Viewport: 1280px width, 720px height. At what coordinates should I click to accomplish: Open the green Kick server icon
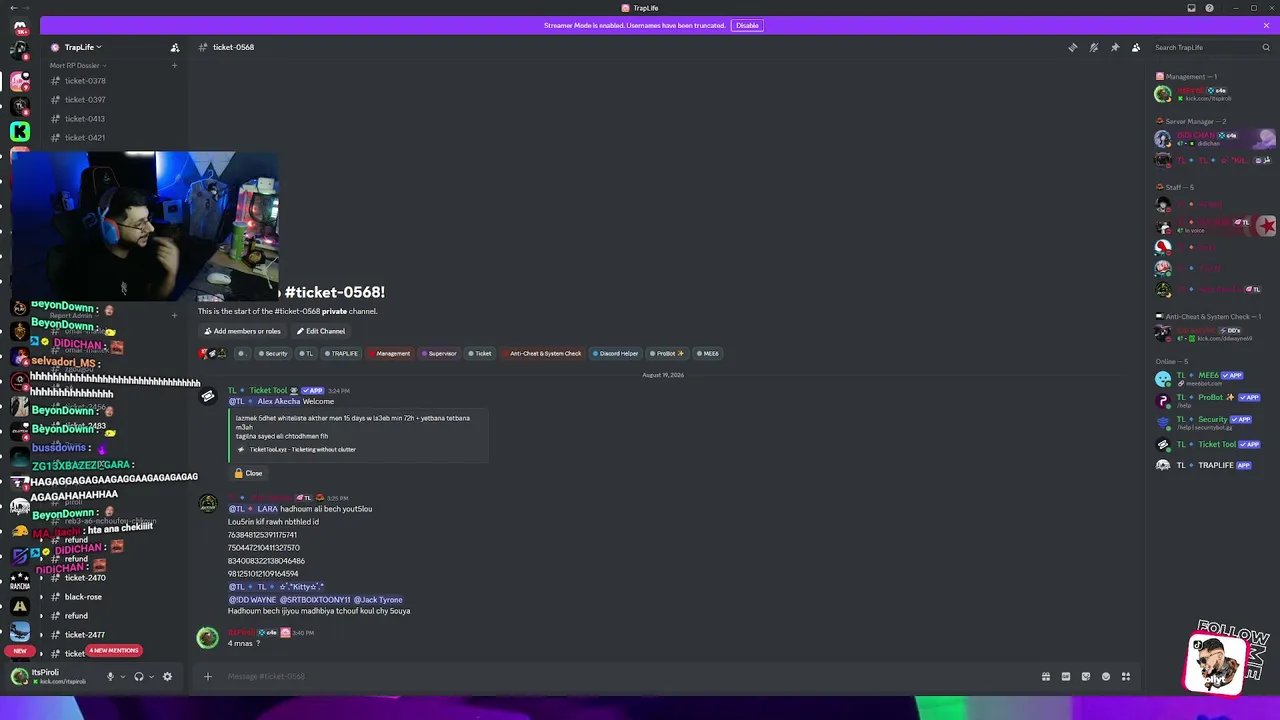19,131
